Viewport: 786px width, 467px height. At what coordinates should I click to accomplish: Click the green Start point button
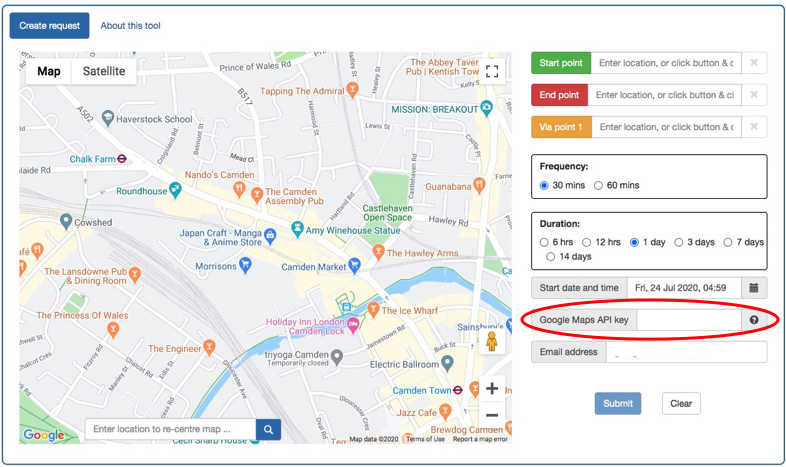coord(561,63)
